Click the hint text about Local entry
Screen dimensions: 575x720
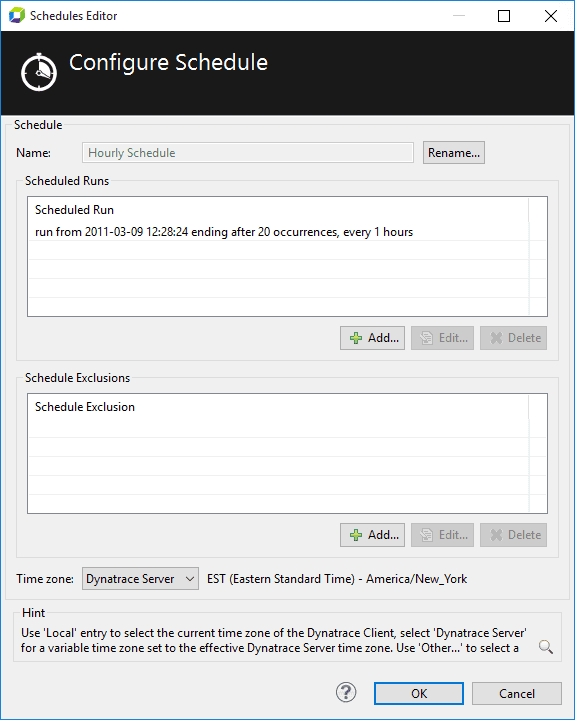pos(274,641)
